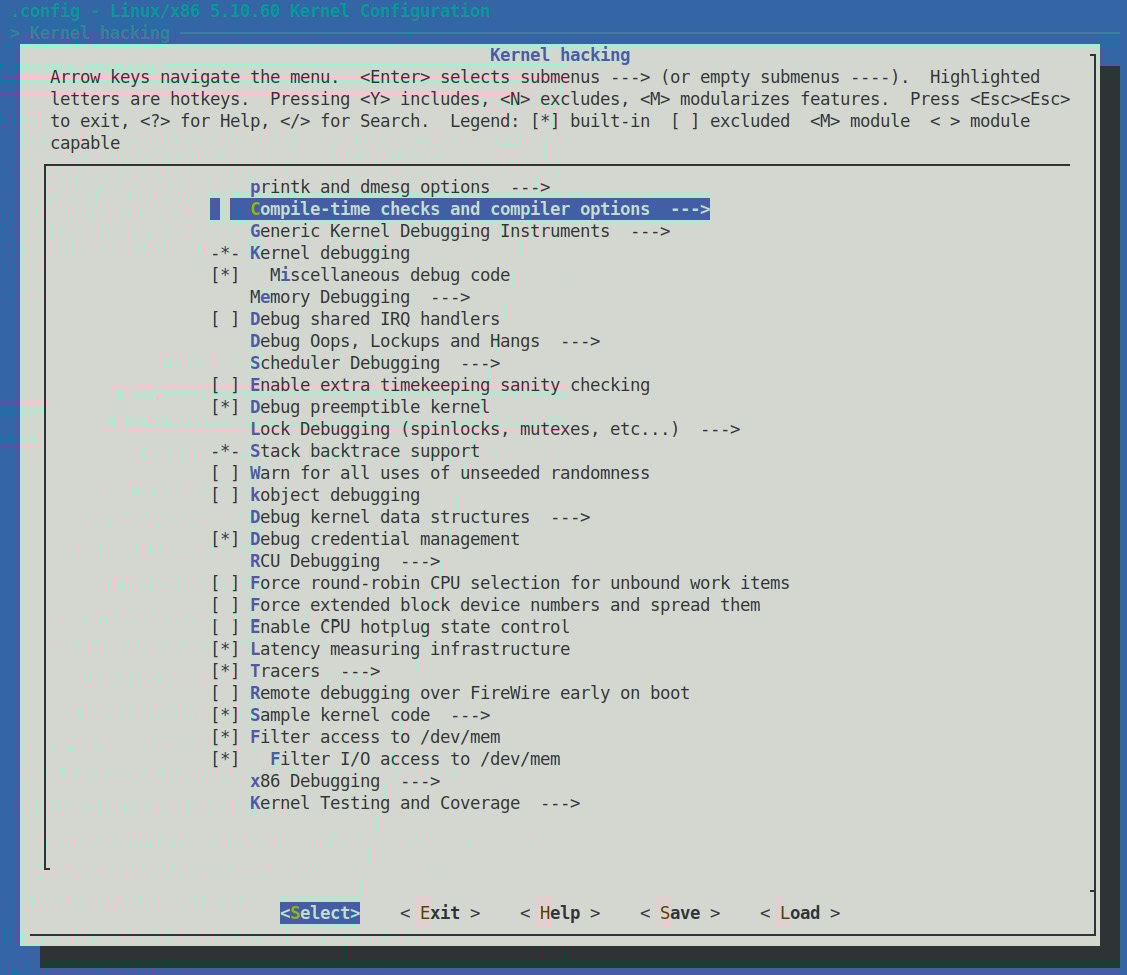Open Help via the Help button
The image size is (1127, 975).
[x=560, y=912]
